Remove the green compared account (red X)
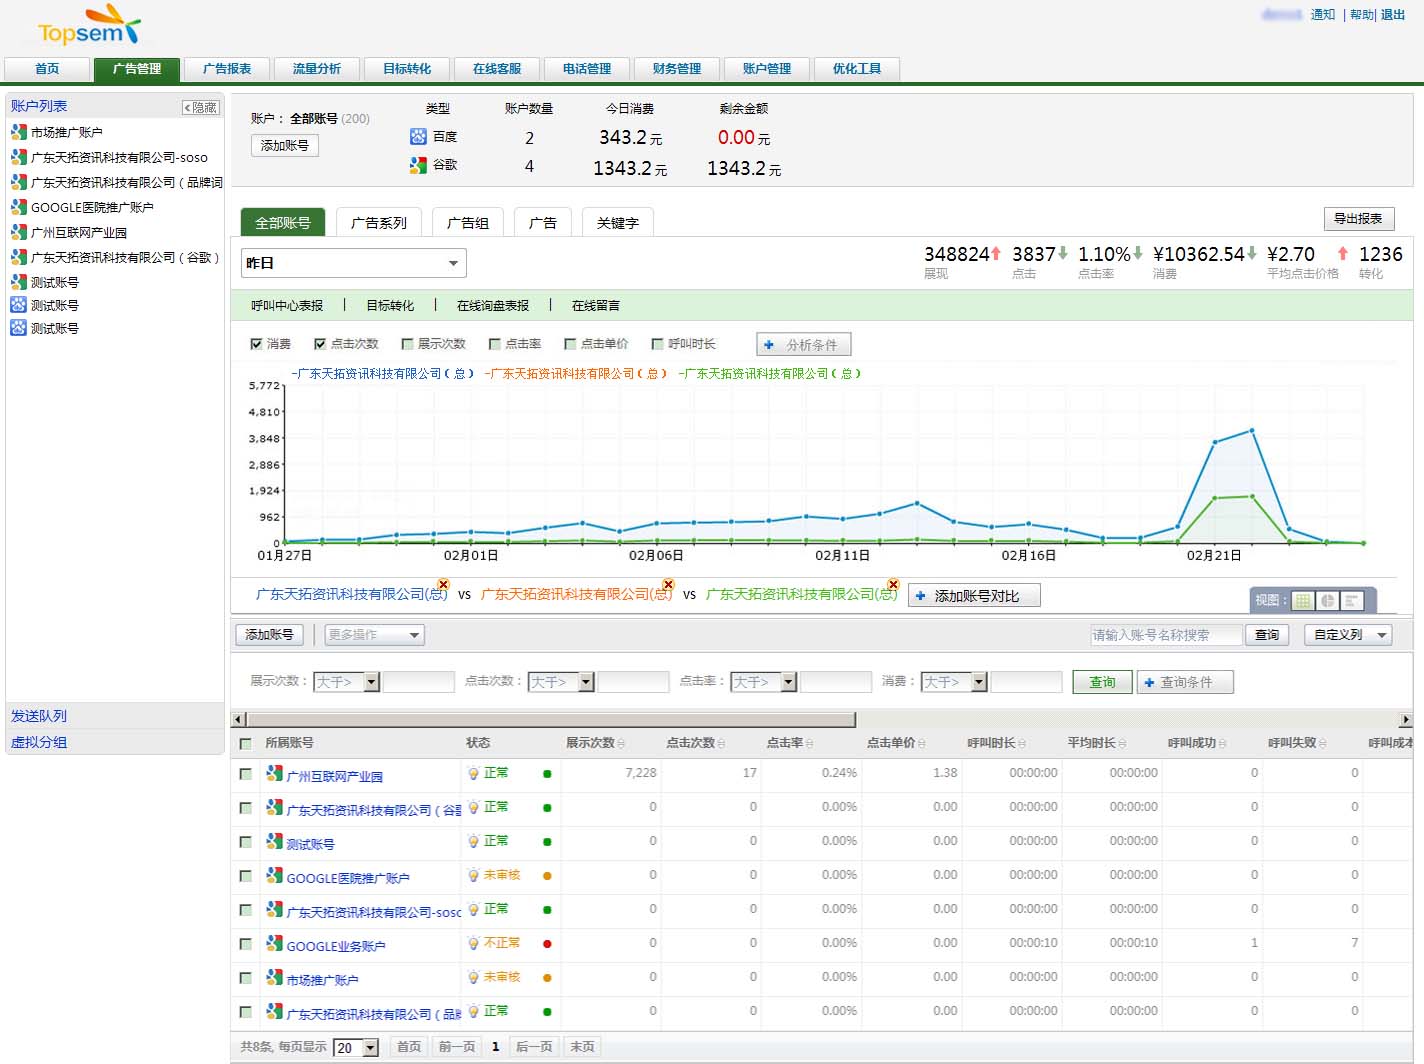The image size is (1424, 1064). [893, 584]
